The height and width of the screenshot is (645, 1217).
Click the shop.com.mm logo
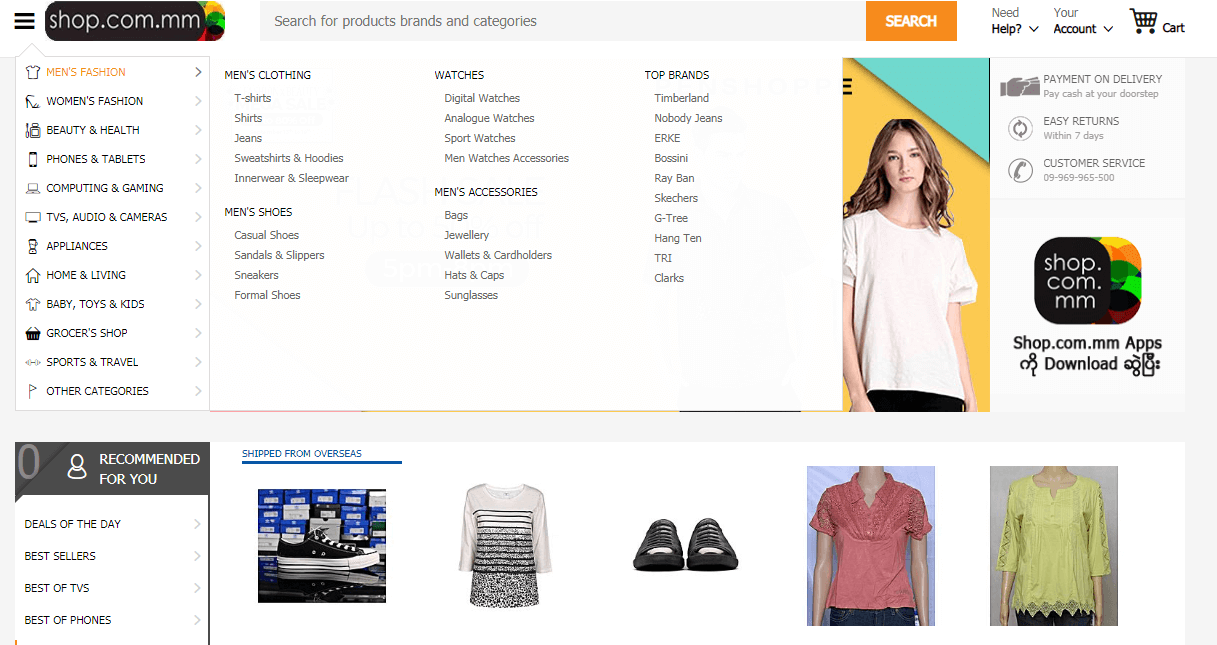coord(135,21)
